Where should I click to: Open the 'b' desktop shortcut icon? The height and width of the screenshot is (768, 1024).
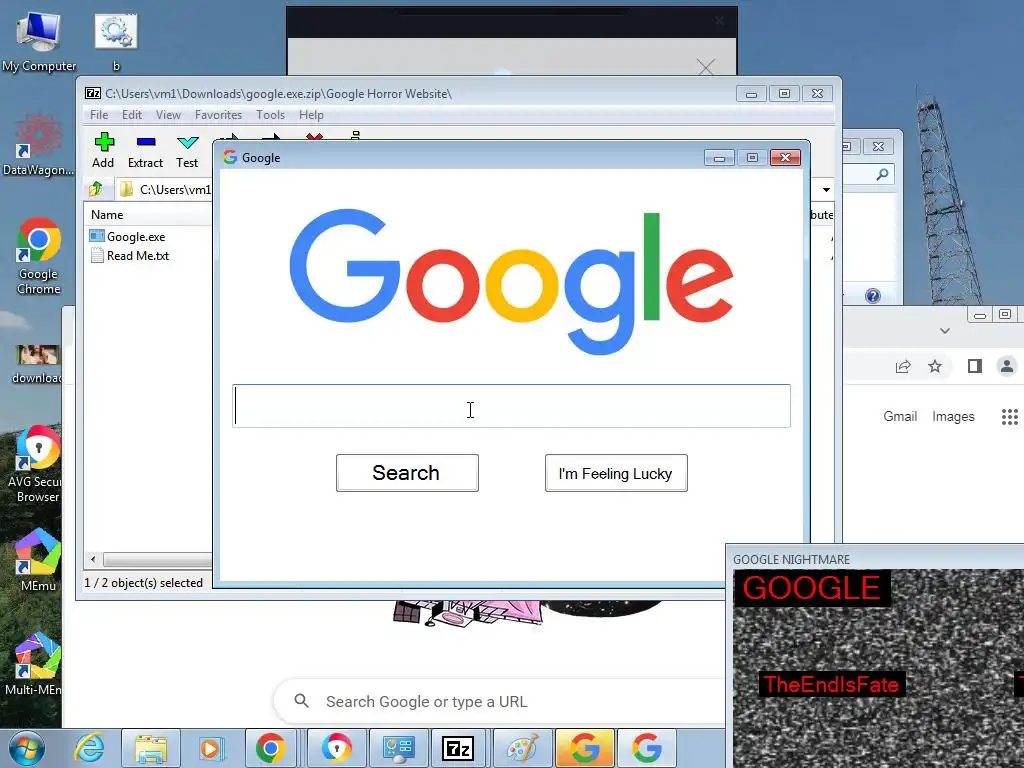point(116,40)
